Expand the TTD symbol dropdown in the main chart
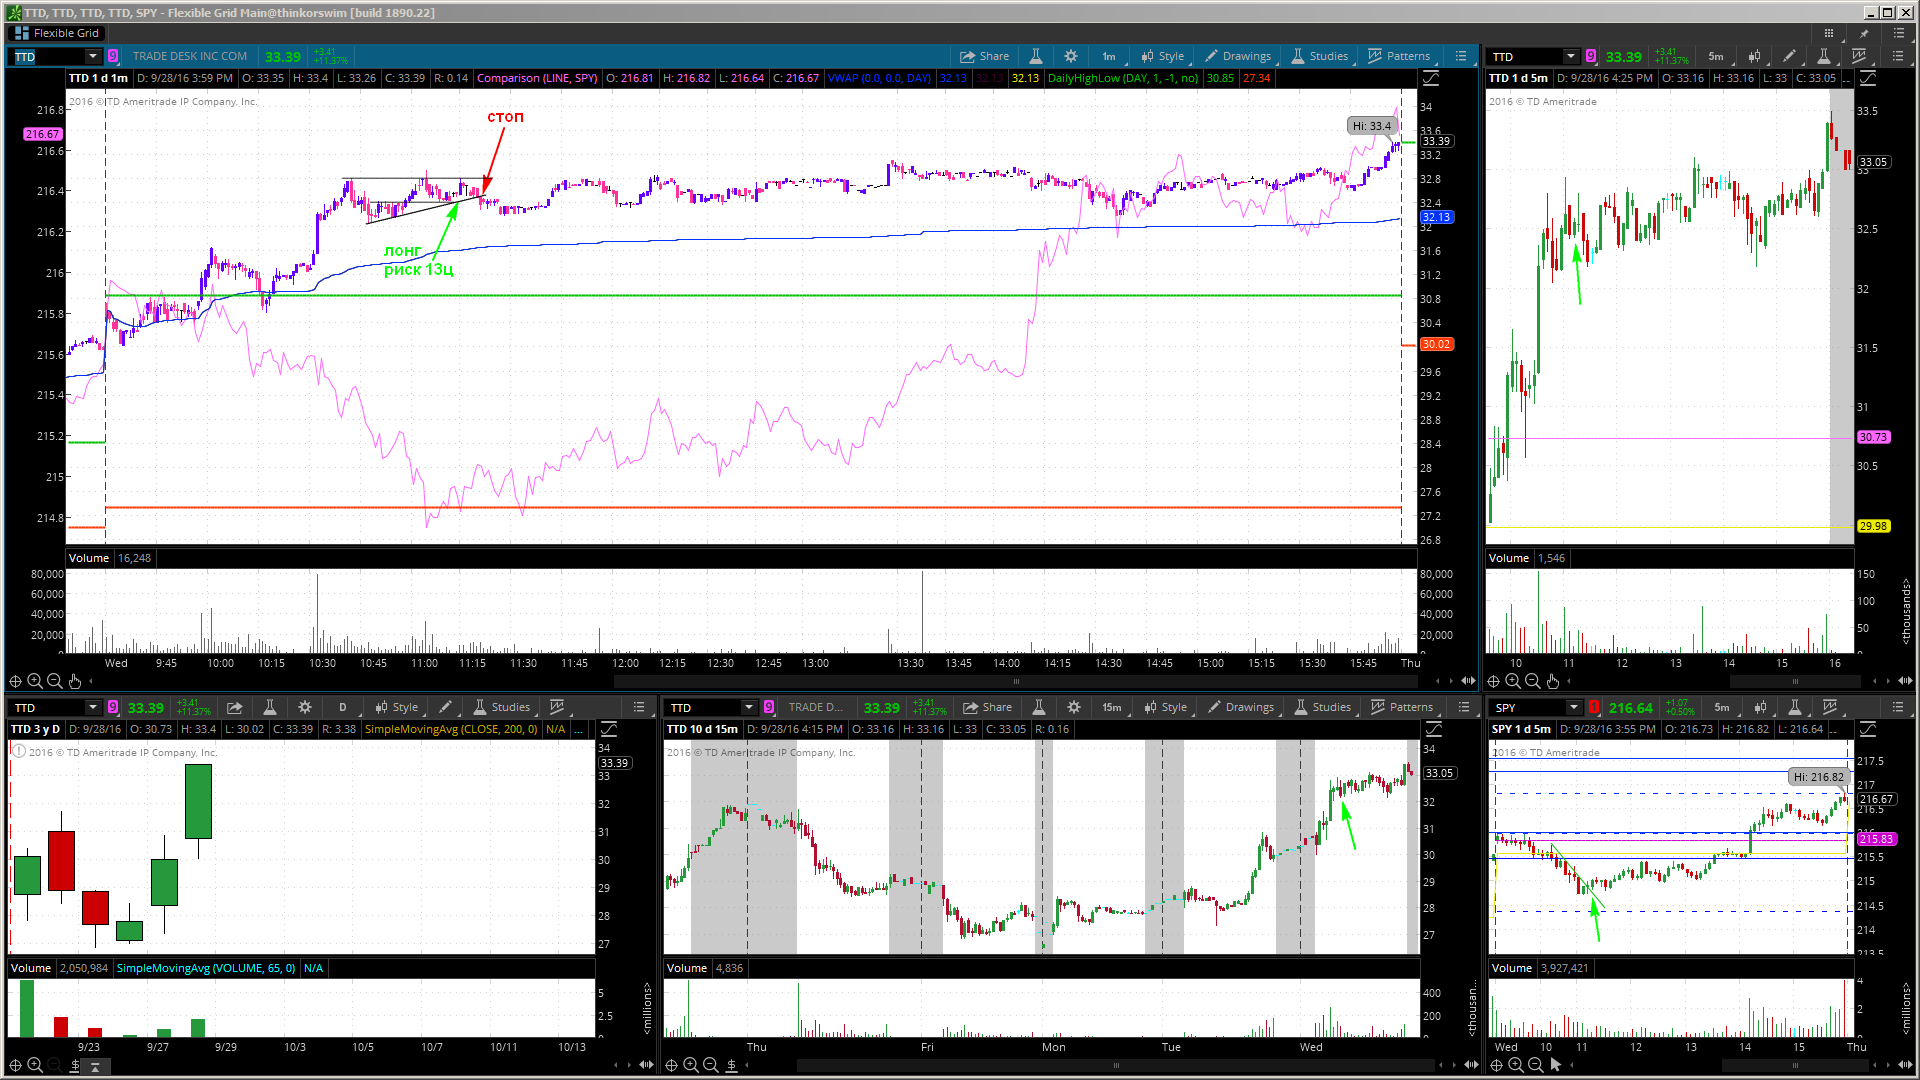The height and width of the screenshot is (1080, 1920). pos(92,56)
